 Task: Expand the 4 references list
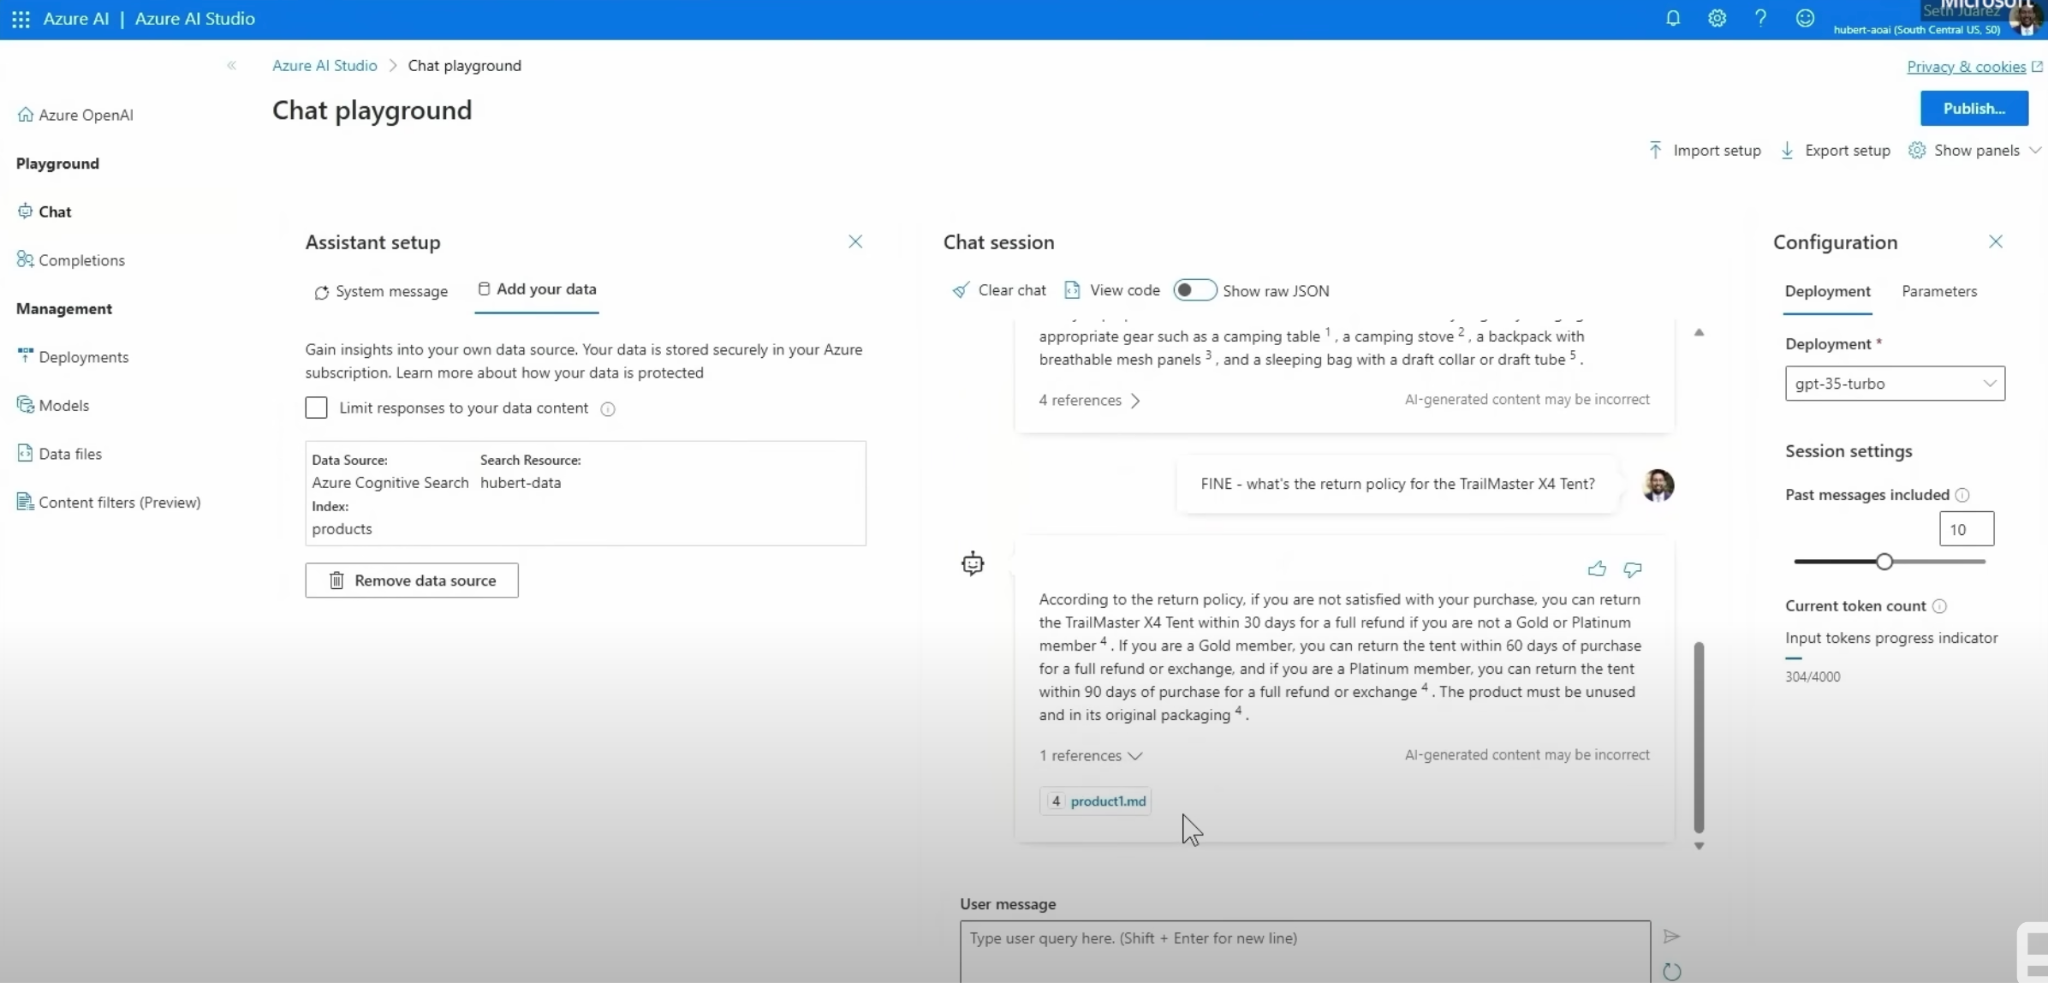point(1089,400)
